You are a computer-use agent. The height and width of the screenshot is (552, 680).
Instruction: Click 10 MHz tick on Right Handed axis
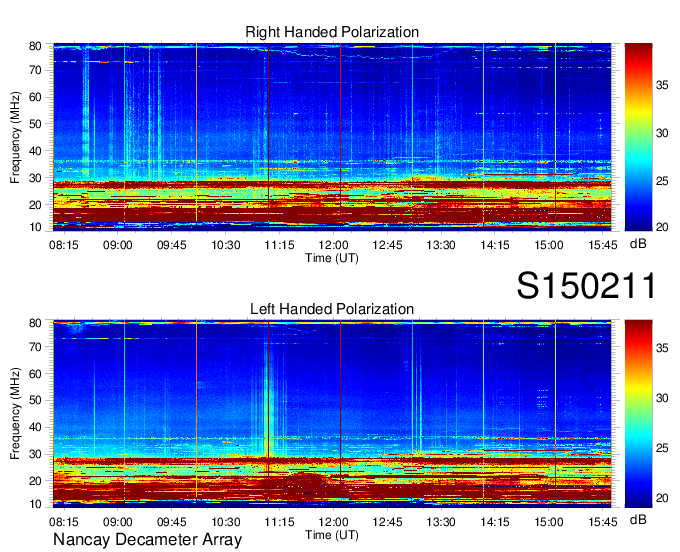(x=35, y=227)
